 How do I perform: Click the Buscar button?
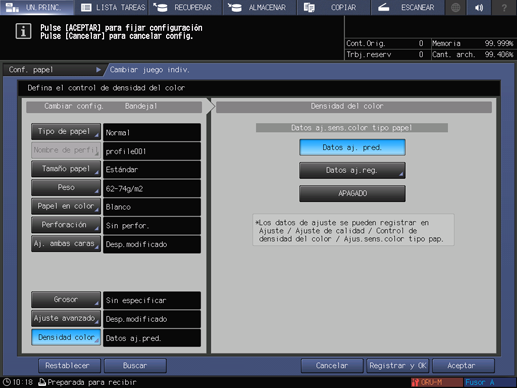[135, 366]
